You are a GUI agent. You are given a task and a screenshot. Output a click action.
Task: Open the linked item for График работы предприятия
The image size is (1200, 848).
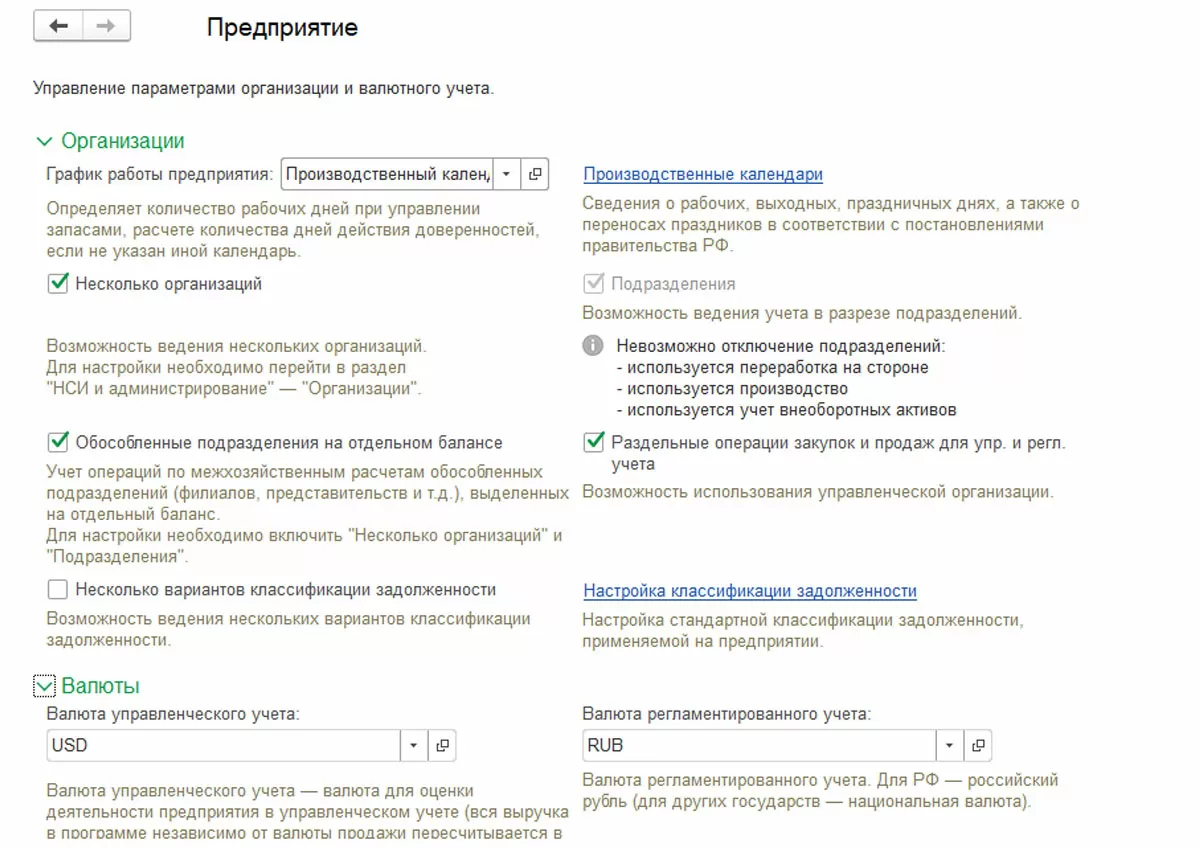pos(535,174)
